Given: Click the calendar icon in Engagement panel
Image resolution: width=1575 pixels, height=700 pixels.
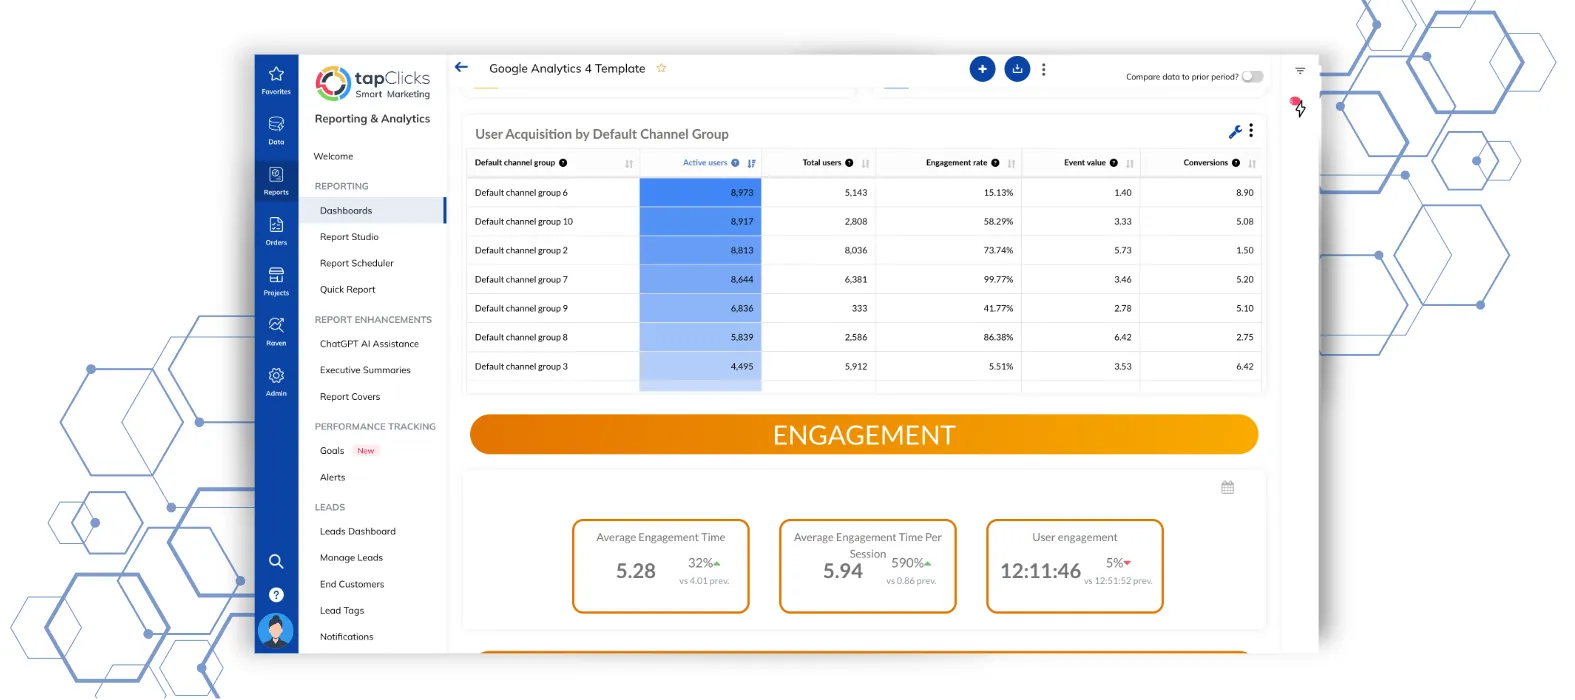Looking at the screenshot, I should pos(1227,488).
